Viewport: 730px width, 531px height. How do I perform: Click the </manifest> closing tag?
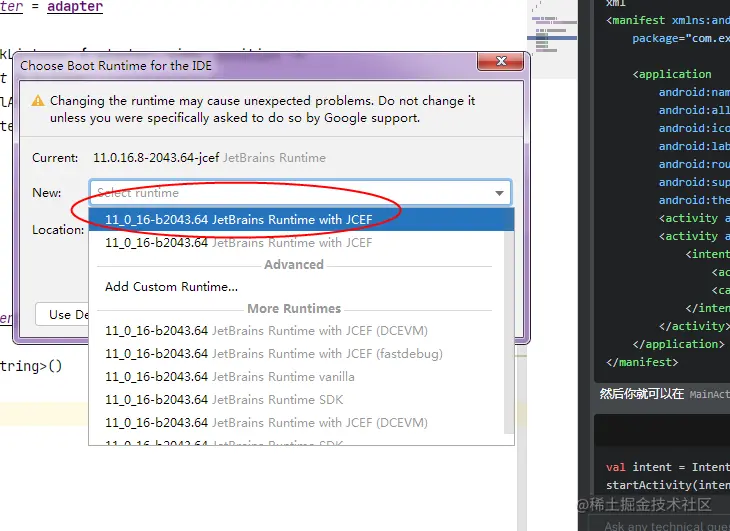pyautogui.click(x=642, y=362)
